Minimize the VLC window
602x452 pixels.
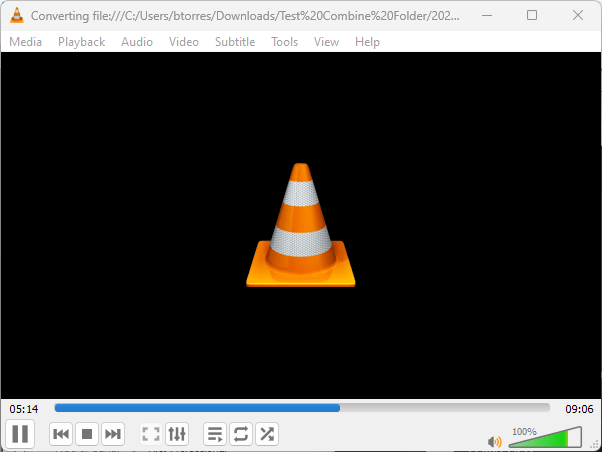click(x=487, y=15)
